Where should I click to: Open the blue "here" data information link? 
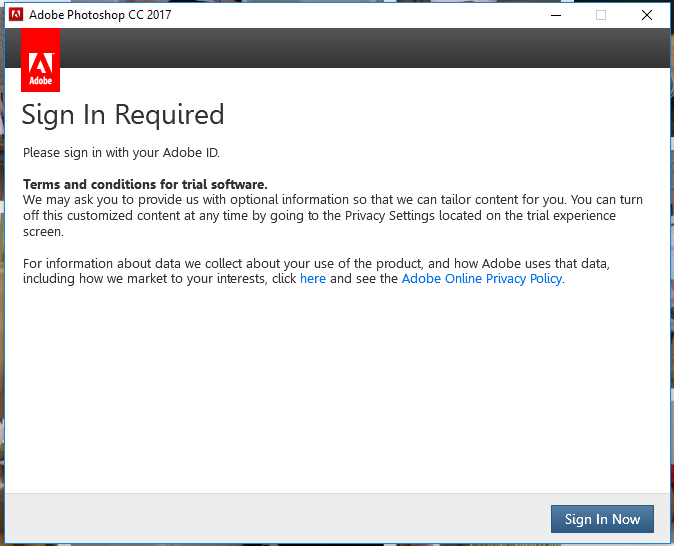pyautogui.click(x=312, y=279)
